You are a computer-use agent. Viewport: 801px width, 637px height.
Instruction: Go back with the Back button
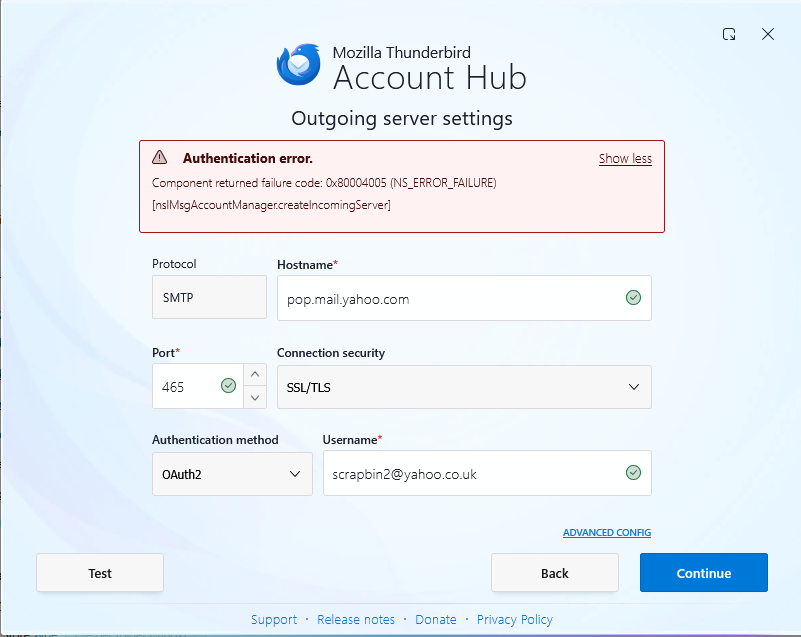coord(555,573)
